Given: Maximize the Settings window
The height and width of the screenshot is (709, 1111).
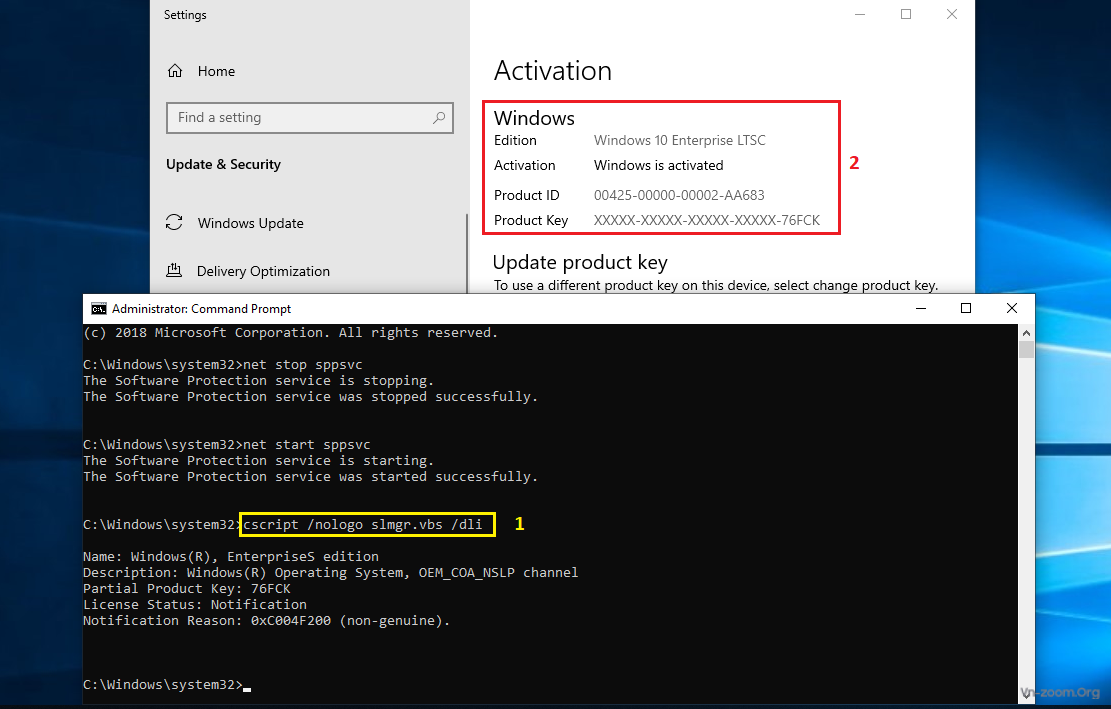Looking at the screenshot, I should tap(906, 14).
